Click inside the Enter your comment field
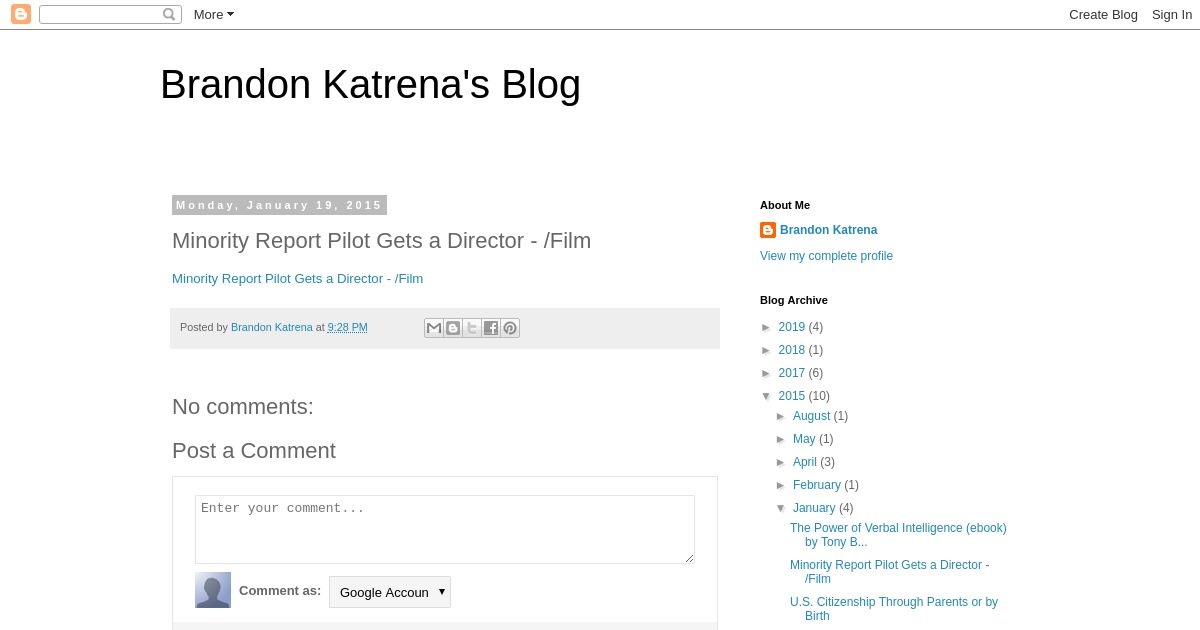Screen dimensions: 1200x630 click(444, 529)
